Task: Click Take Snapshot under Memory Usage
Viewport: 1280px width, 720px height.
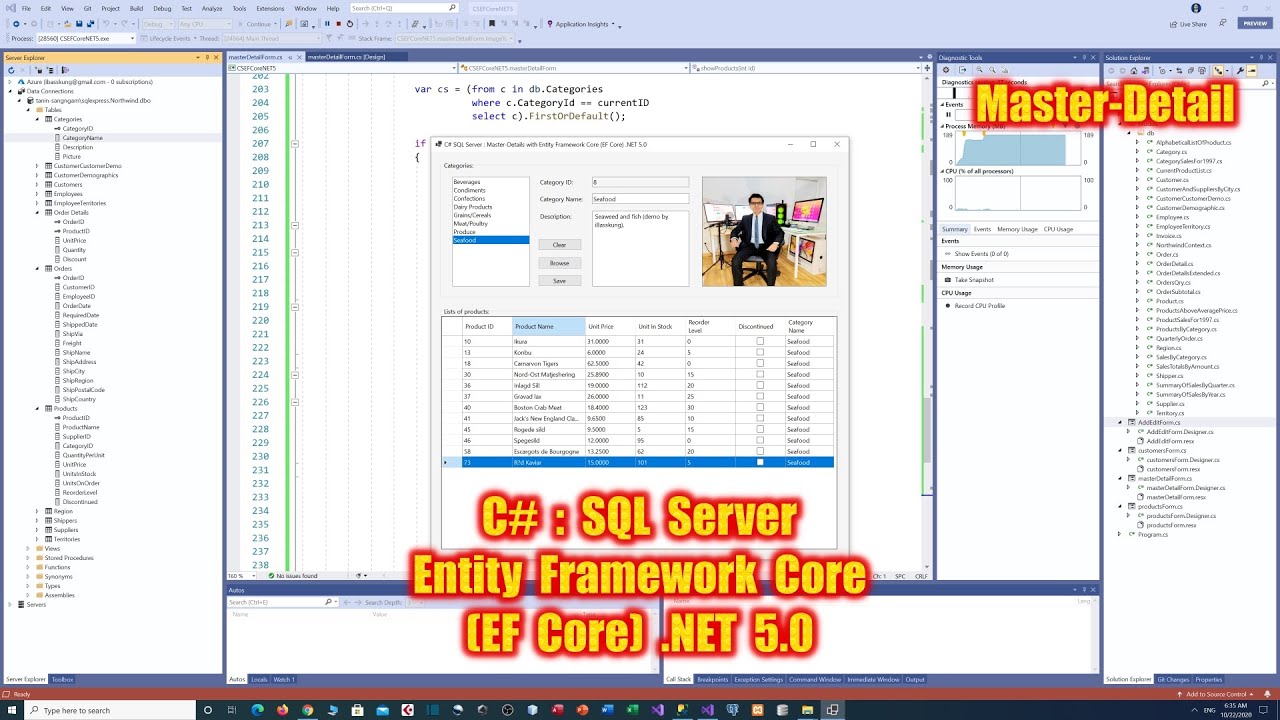Action: click(x=974, y=280)
